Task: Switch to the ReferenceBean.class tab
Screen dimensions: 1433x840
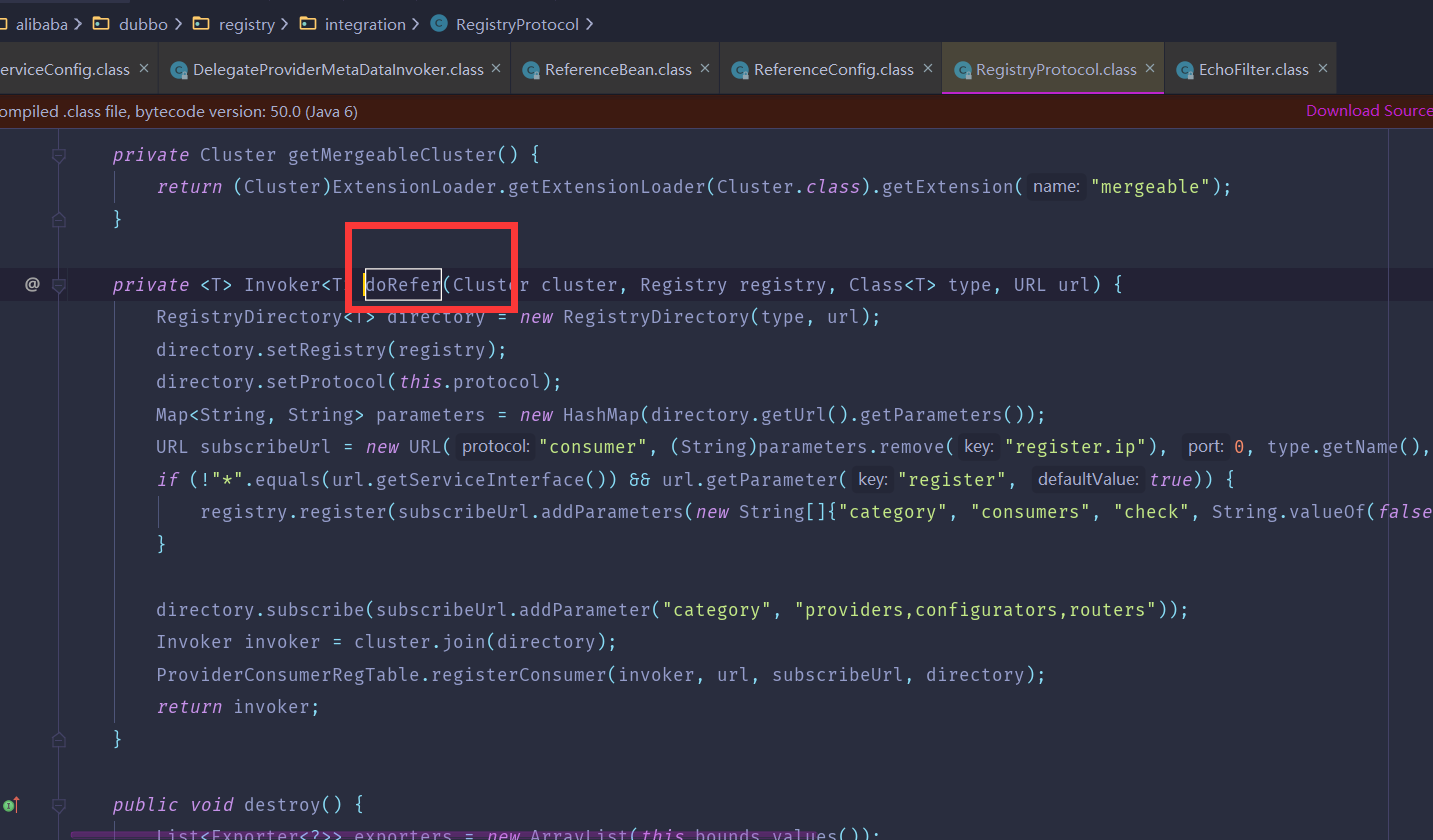Action: 615,70
